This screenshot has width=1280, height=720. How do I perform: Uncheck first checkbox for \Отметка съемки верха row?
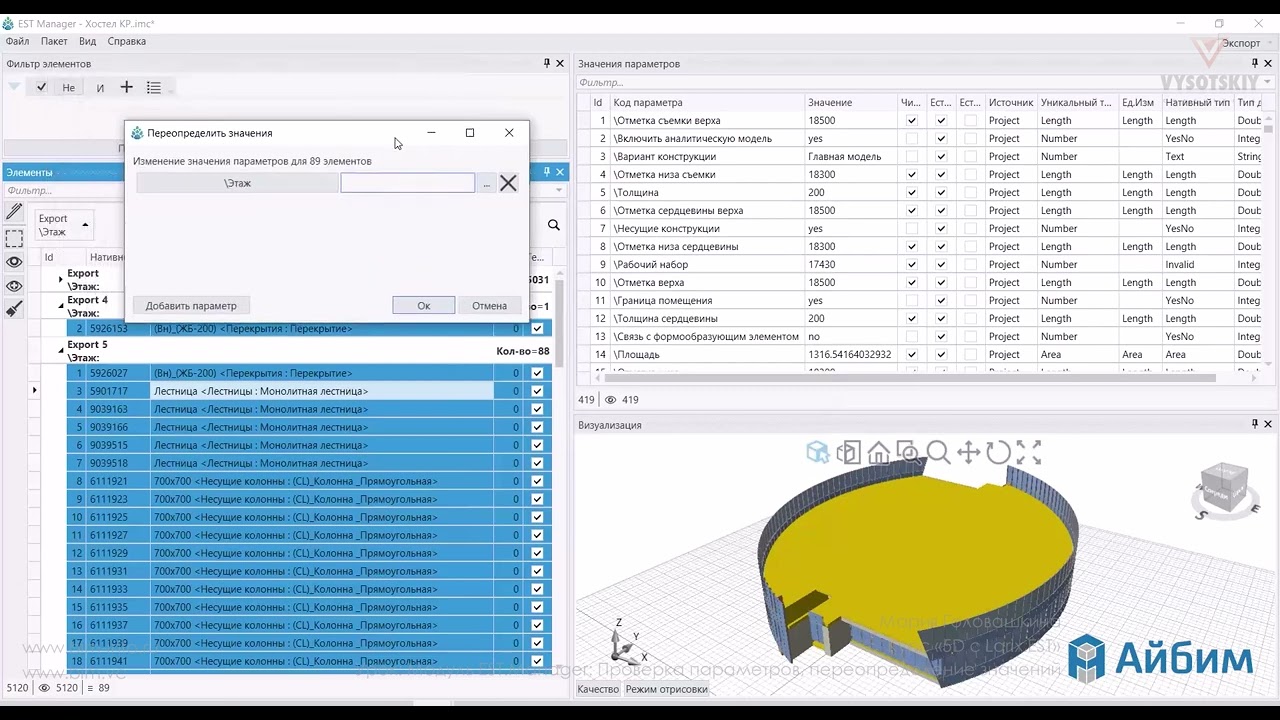click(x=911, y=121)
